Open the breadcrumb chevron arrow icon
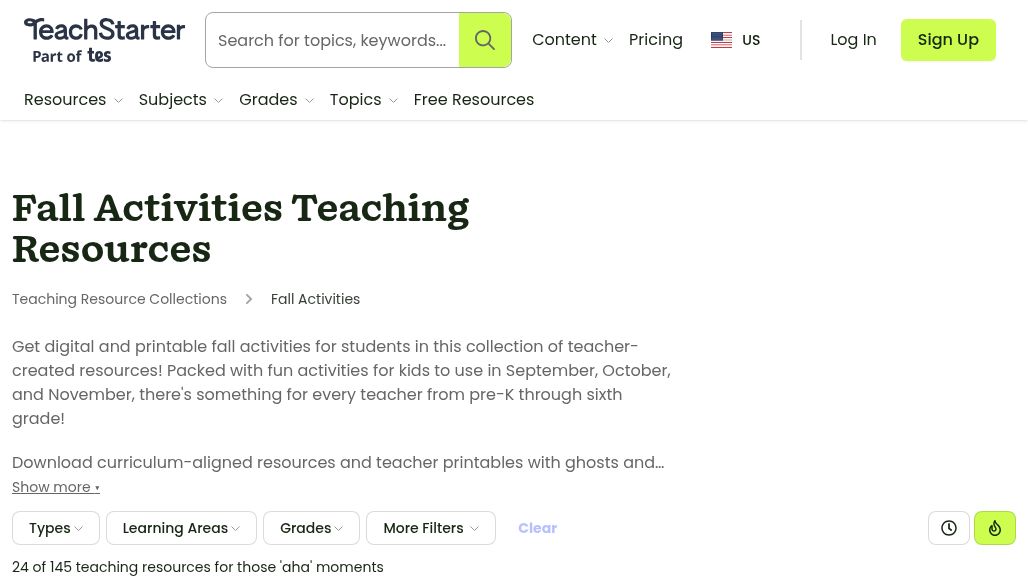 pos(248,299)
